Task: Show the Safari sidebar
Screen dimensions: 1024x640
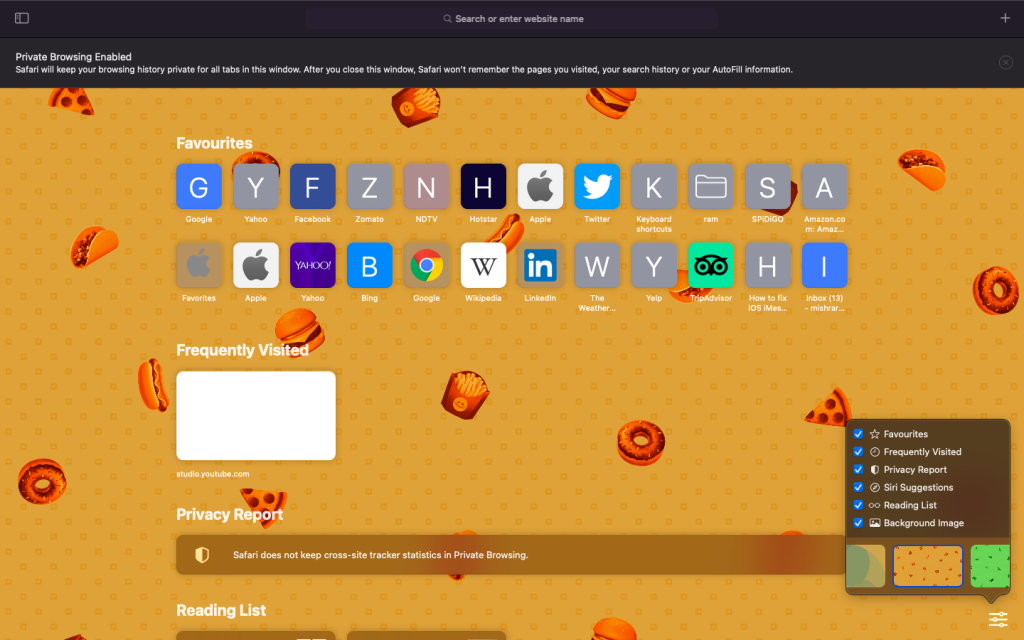Action: point(22,18)
